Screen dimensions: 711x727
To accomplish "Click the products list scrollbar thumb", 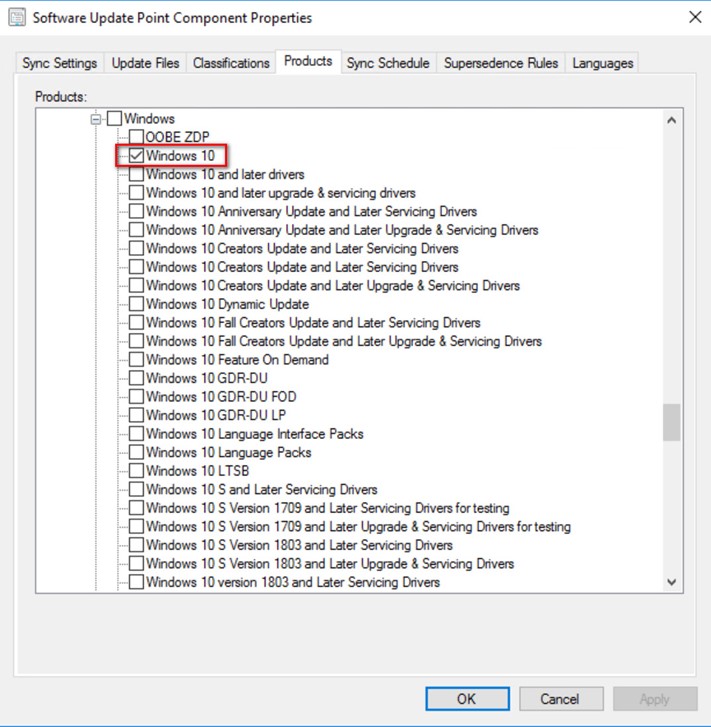I will click(x=671, y=422).
